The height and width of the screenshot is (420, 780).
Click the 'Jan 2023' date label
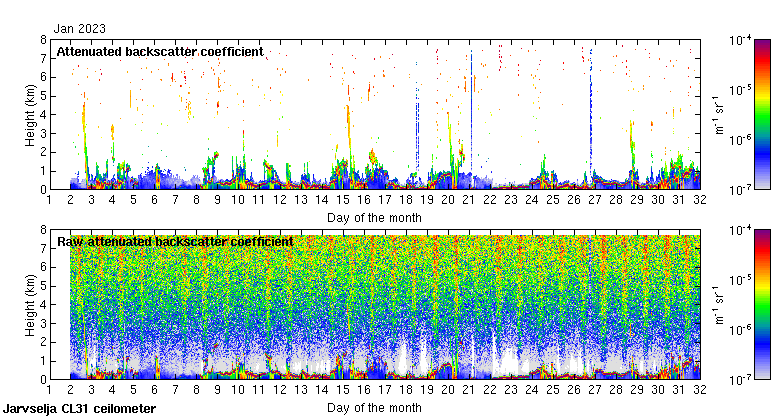[80, 29]
